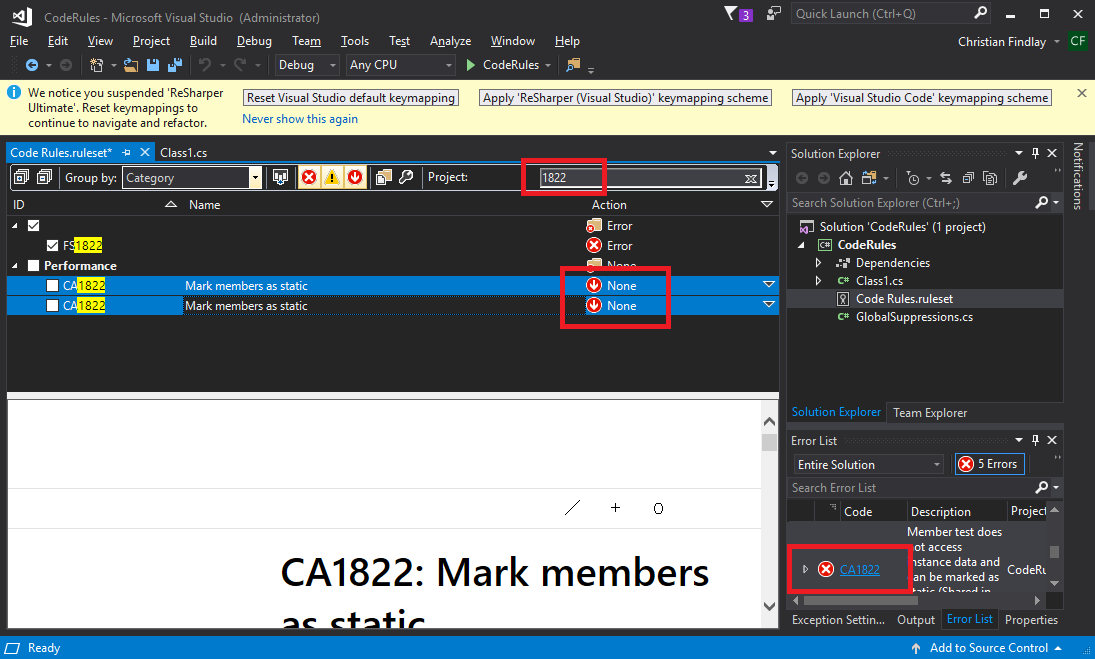The width and height of the screenshot is (1095, 659).
Task: Toggle the 5 Errors filter button
Action: tap(990, 464)
